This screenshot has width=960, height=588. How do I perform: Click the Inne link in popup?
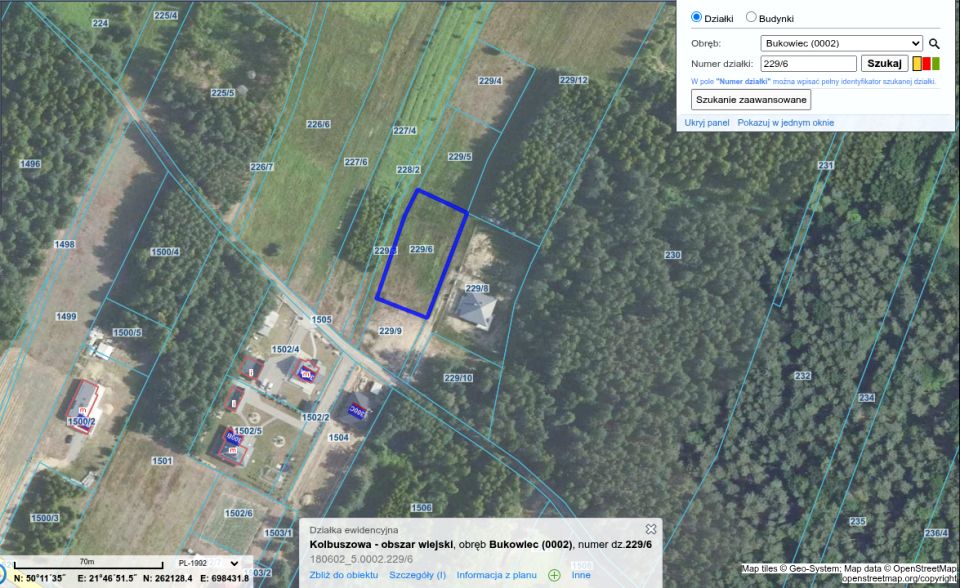tap(581, 575)
